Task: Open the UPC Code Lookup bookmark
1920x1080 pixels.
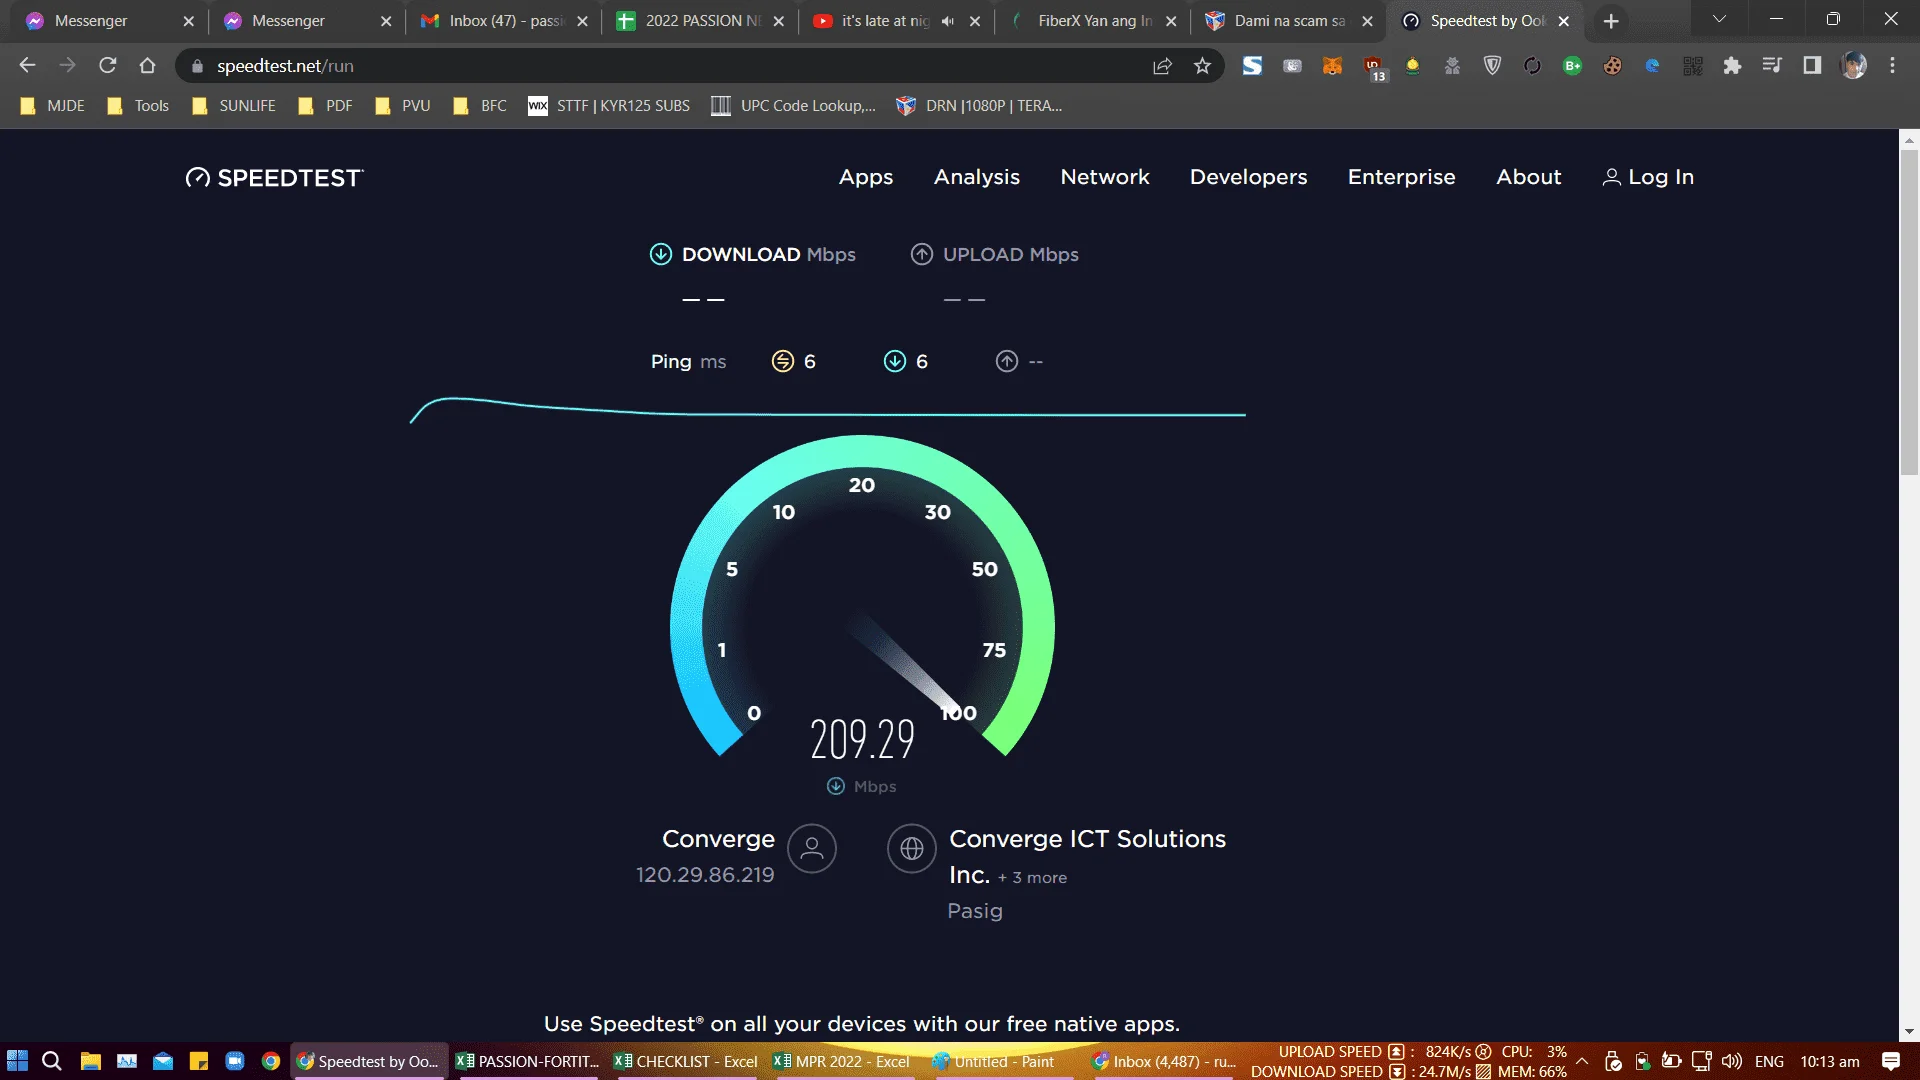Action: point(794,106)
